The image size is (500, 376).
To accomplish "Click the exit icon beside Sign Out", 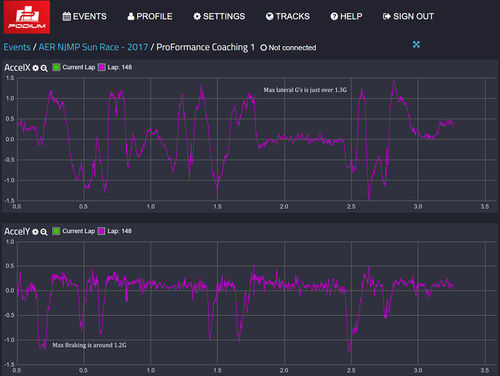I will point(387,16).
